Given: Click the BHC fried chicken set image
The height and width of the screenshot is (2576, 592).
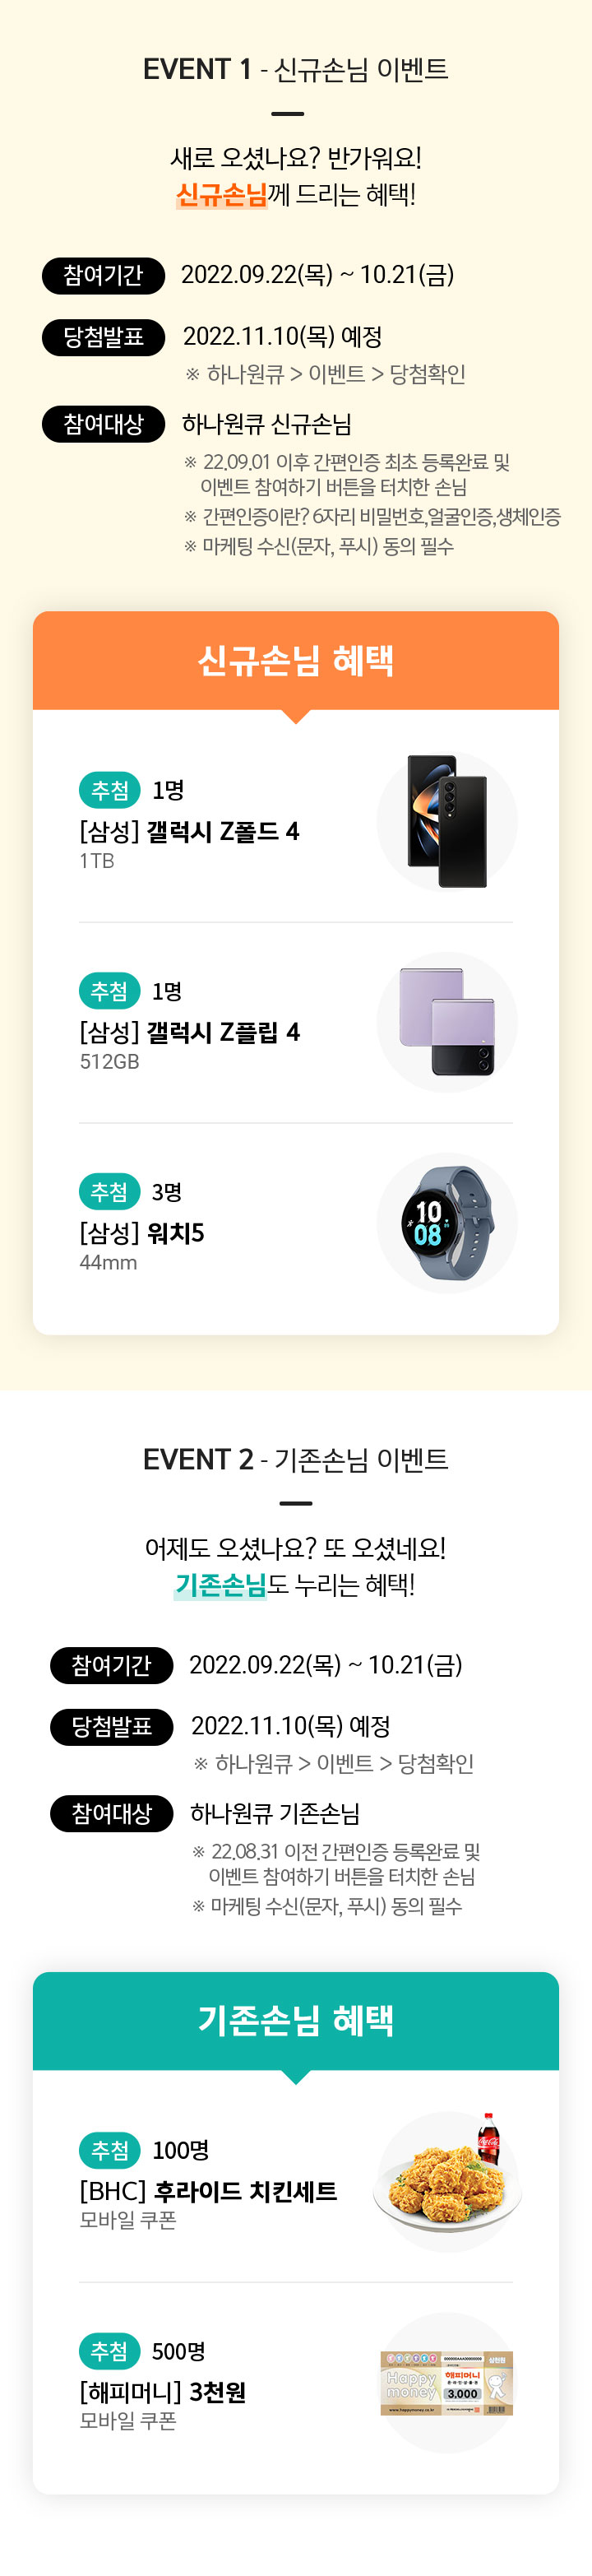Looking at the screenshot, I should [447, 2180].
